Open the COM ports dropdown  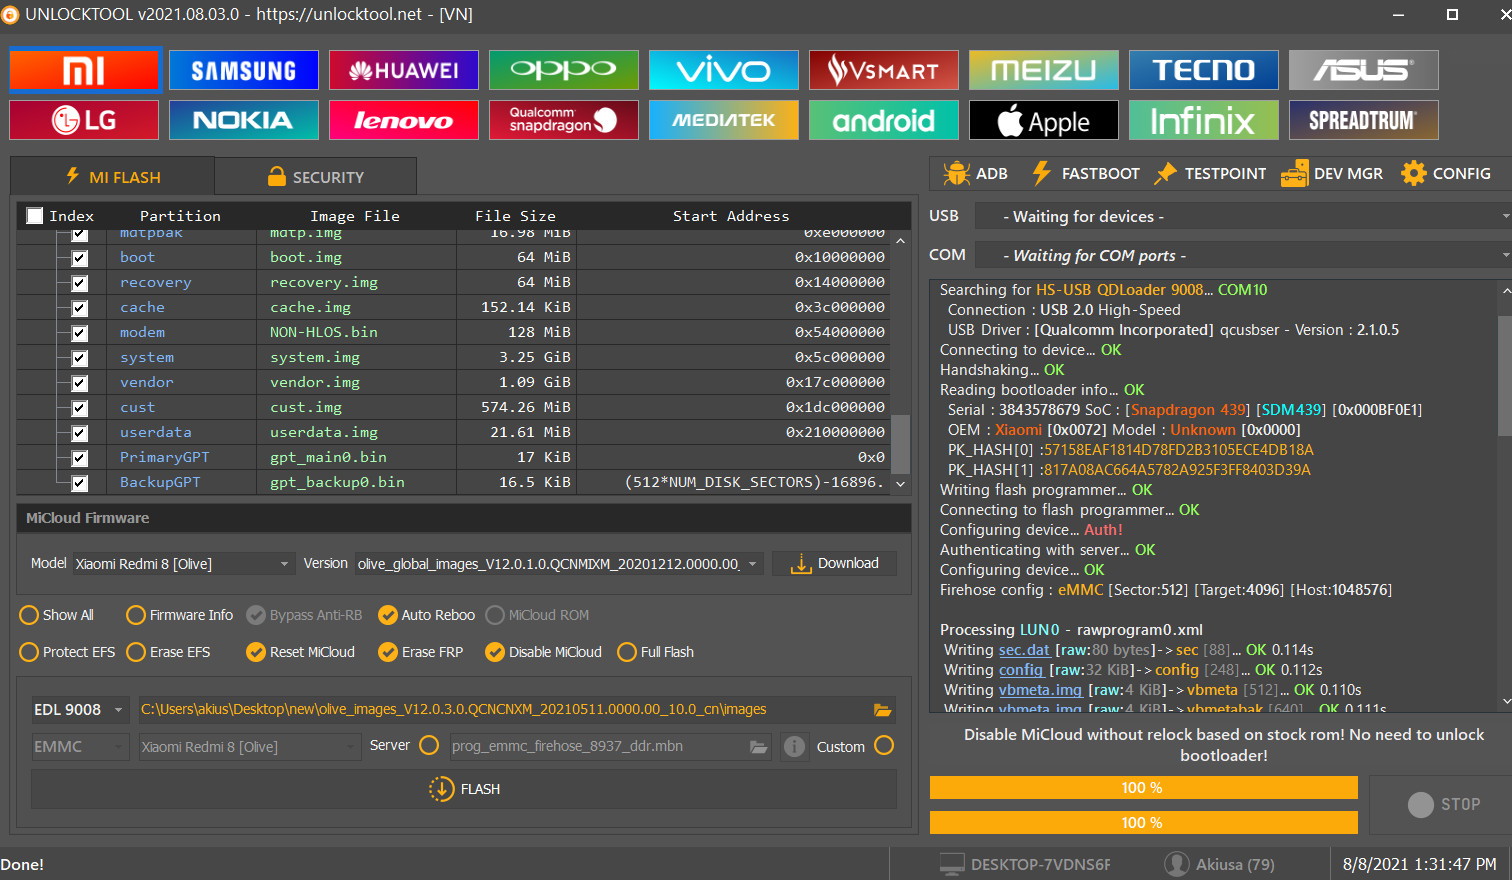[x=1243, y=255]
